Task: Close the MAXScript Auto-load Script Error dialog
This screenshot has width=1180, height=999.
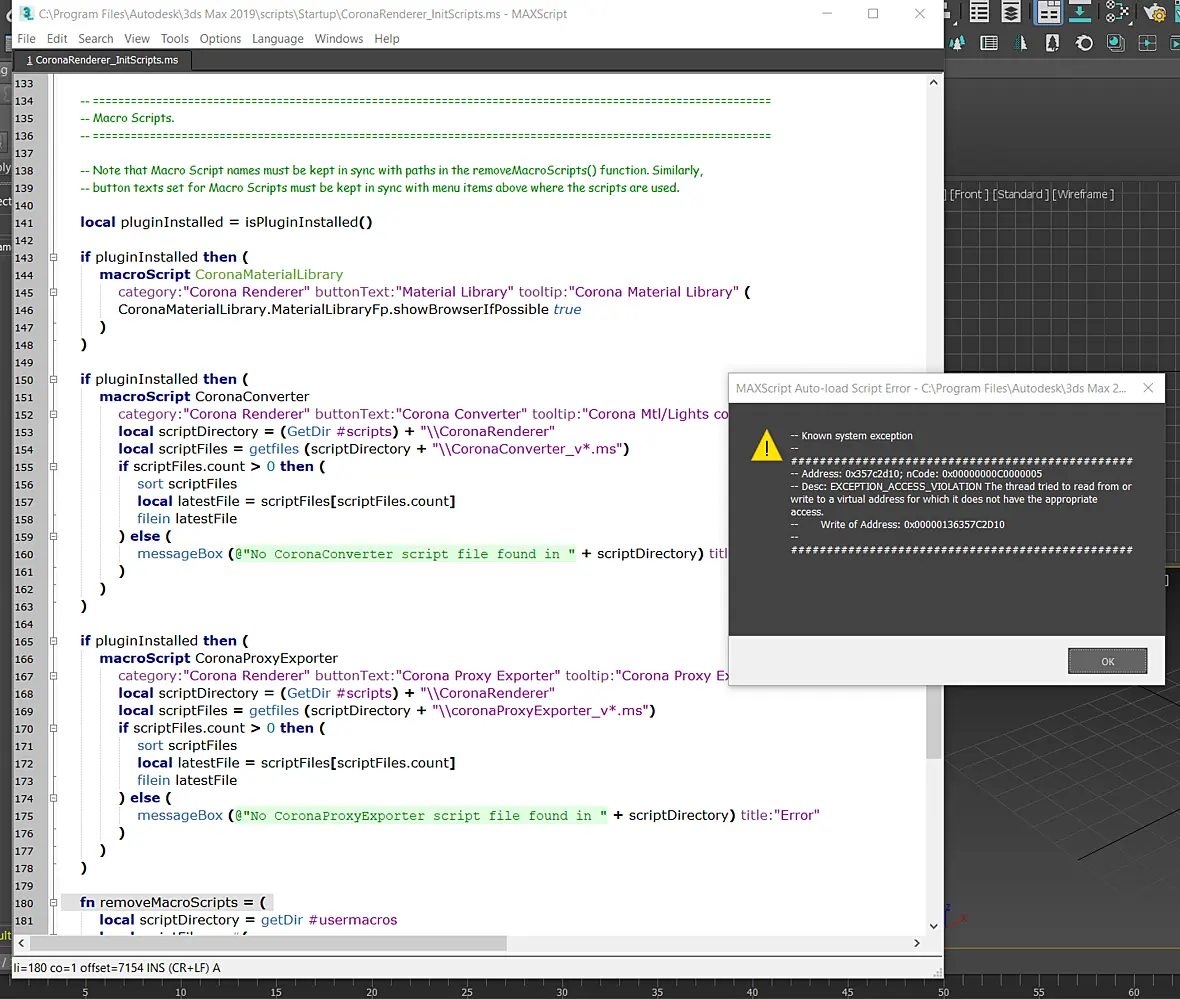Action: tap(1148, 388)
